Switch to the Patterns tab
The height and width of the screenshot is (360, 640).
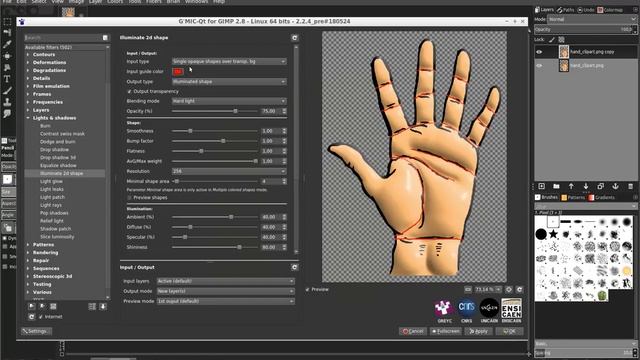[x=573, y=198]
